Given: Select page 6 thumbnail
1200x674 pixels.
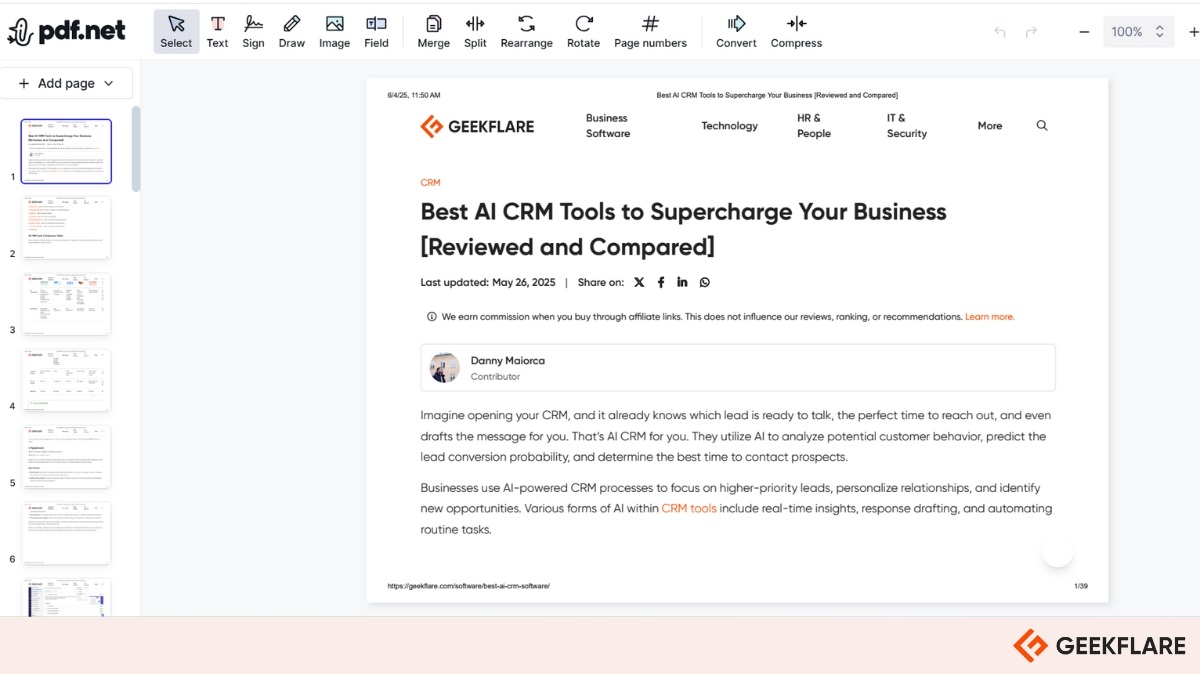Looking at the screenshot, I should (x=66, y=534).
